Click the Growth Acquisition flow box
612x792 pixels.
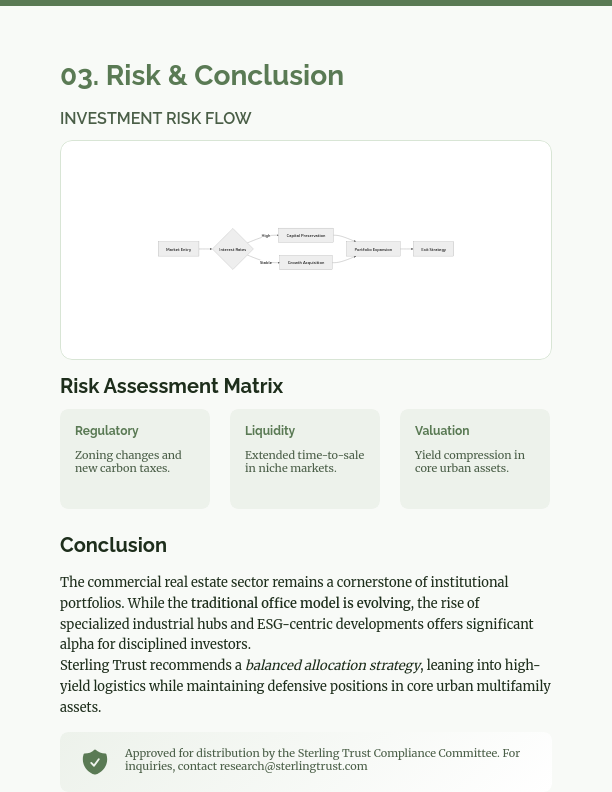pos(306,263)
